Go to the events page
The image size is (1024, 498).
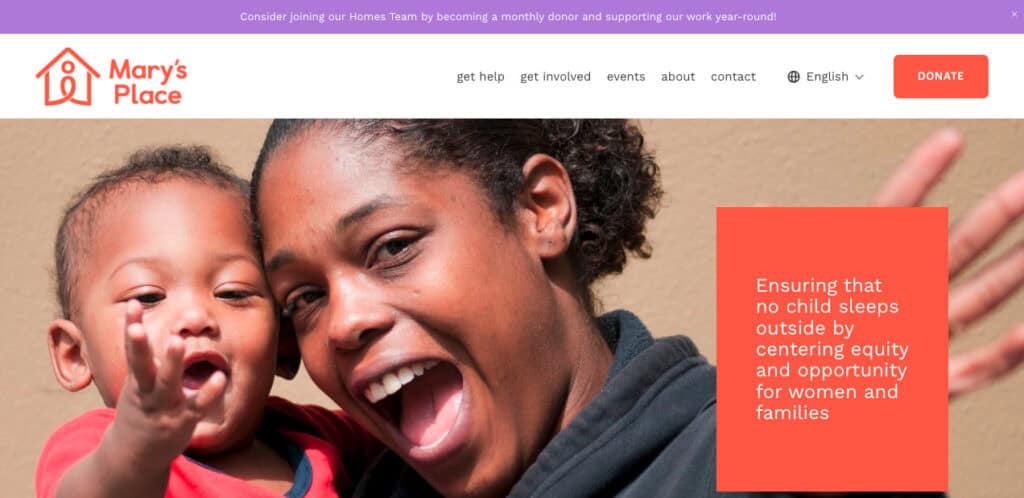pos(626,77)
